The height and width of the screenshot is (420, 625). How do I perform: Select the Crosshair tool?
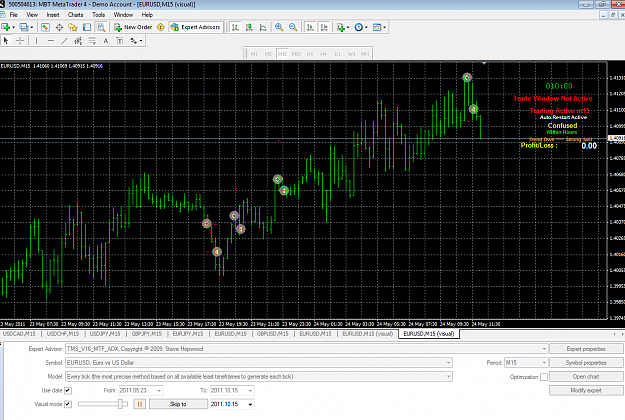(20, 41)
